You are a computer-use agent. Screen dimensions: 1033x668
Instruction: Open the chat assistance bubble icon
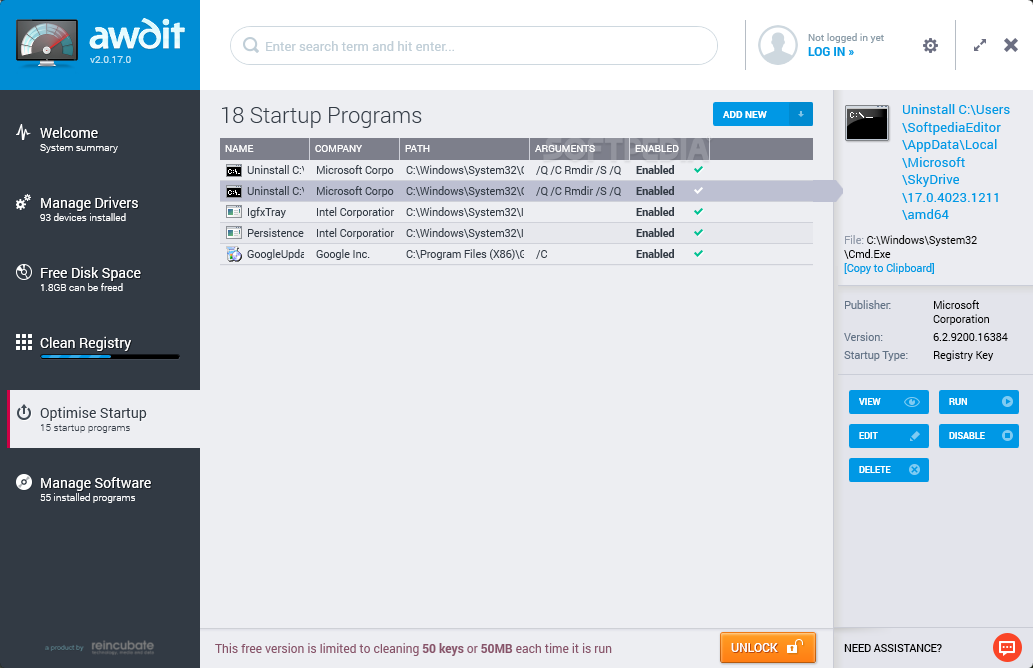pyautogui.click(x=1007, y=648)
